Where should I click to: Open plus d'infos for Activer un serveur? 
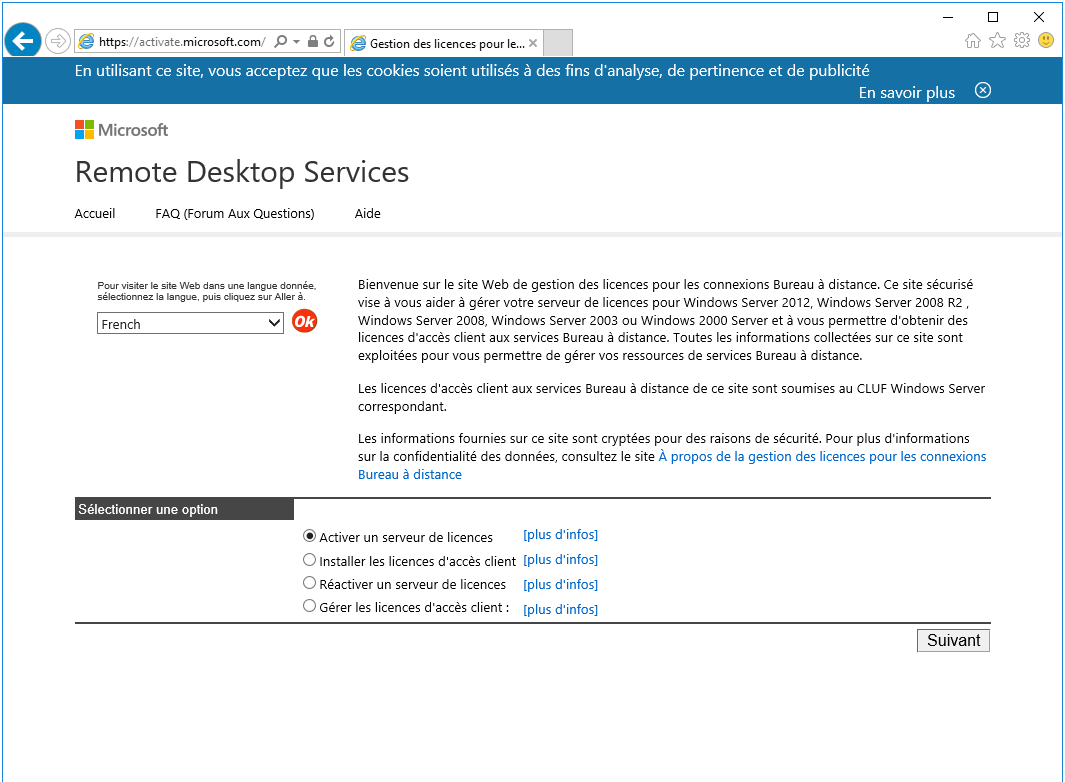[560, 535]
